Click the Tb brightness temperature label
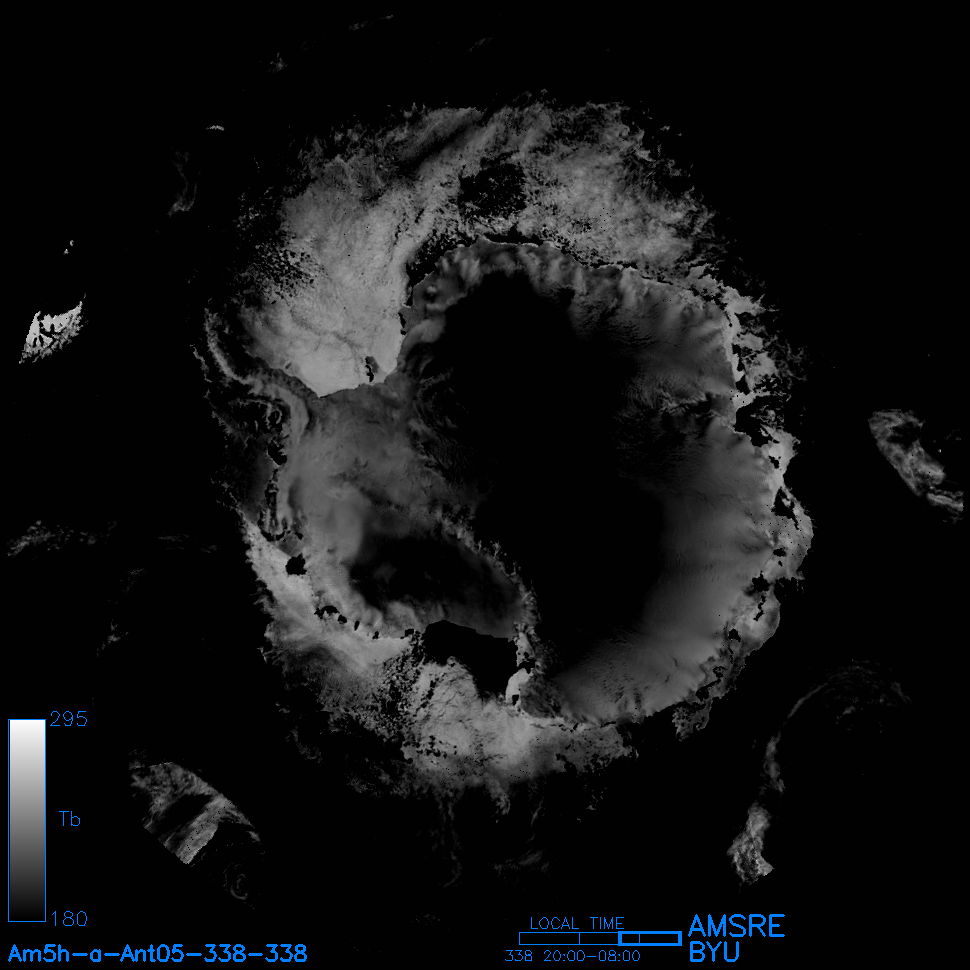Image resolution: width=970 pixels, height=970 pixels. (69, 820)
